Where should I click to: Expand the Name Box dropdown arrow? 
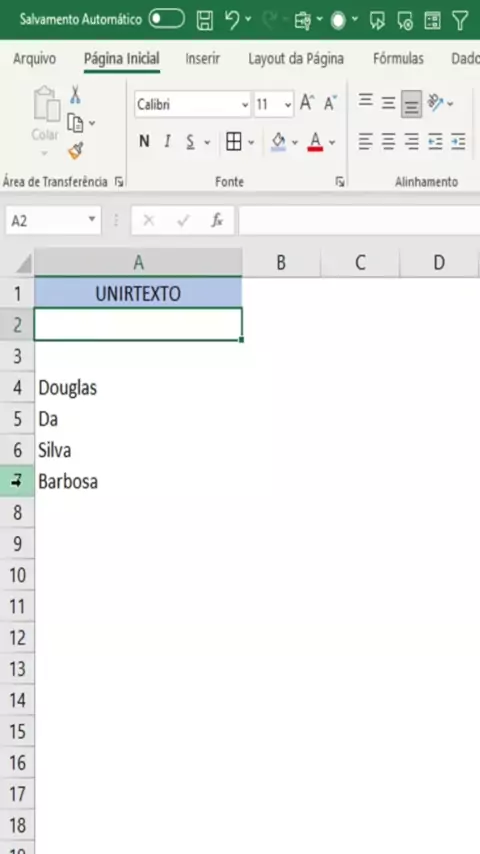[x=91, y=220]
